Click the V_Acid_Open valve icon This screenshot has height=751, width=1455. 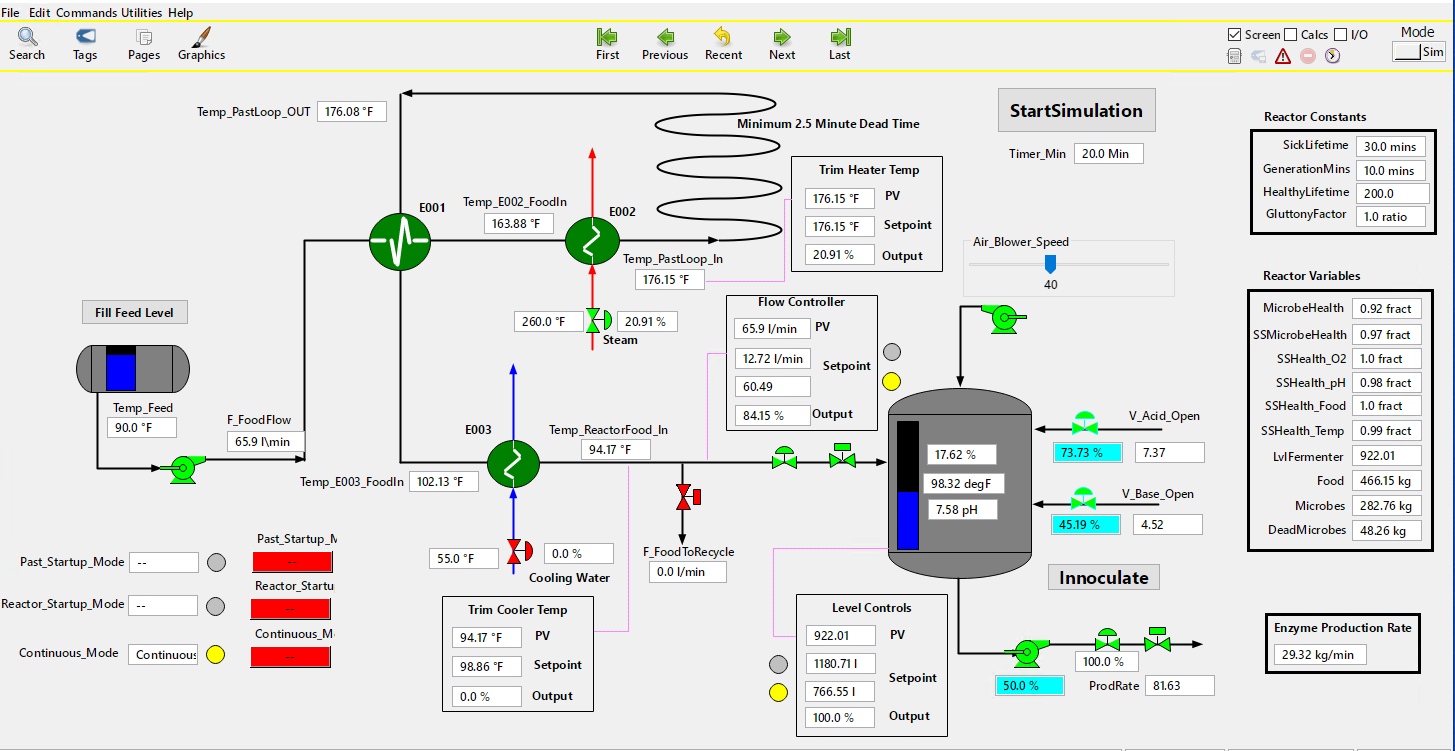point(1083,422)
